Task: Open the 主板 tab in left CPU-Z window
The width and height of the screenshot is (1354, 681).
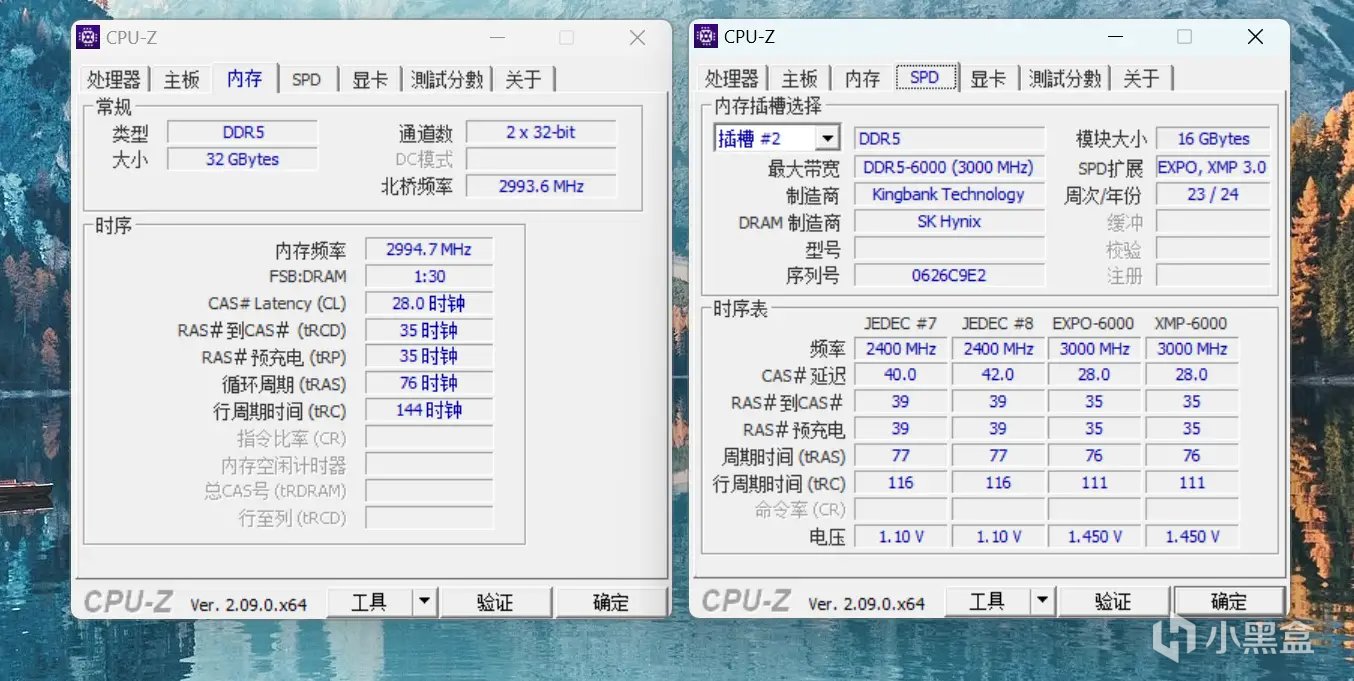Action: pos(182,80)
